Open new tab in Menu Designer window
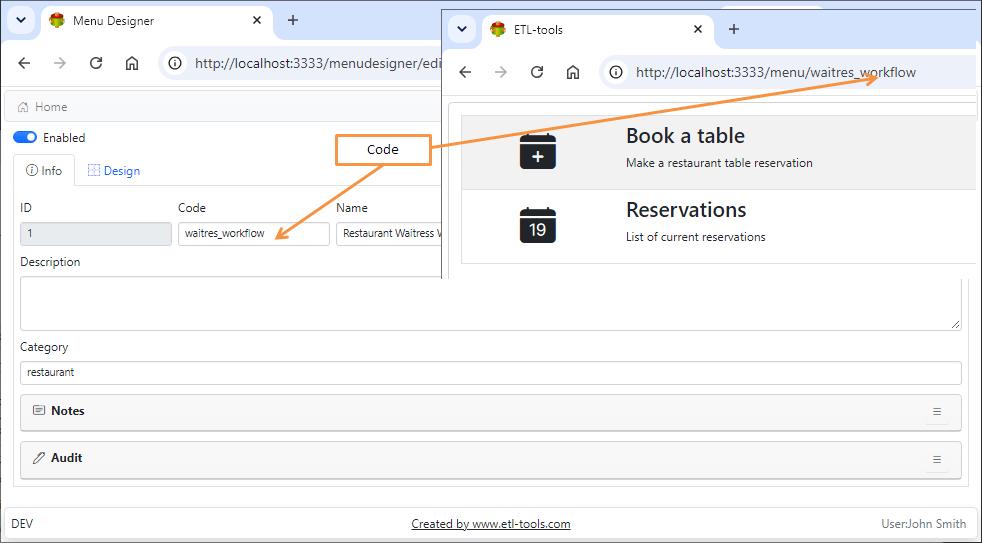This screenshot has width=982, height=543. pyautogui.click(x=292, y=20)
